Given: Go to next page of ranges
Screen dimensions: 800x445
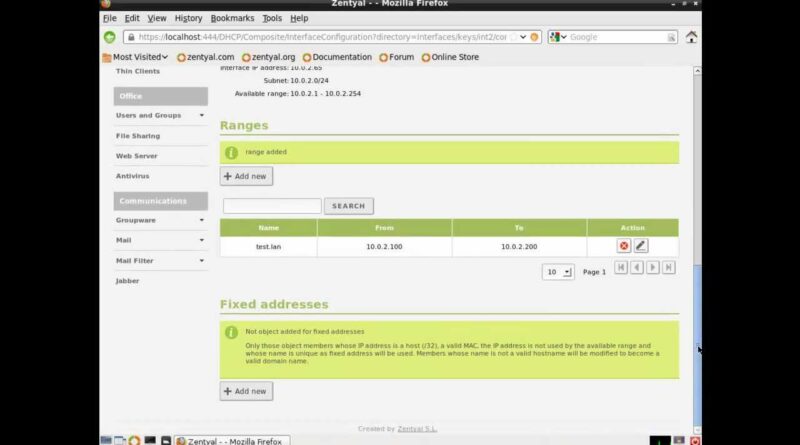Looking at the screenshot, I should tap(653, 267).
